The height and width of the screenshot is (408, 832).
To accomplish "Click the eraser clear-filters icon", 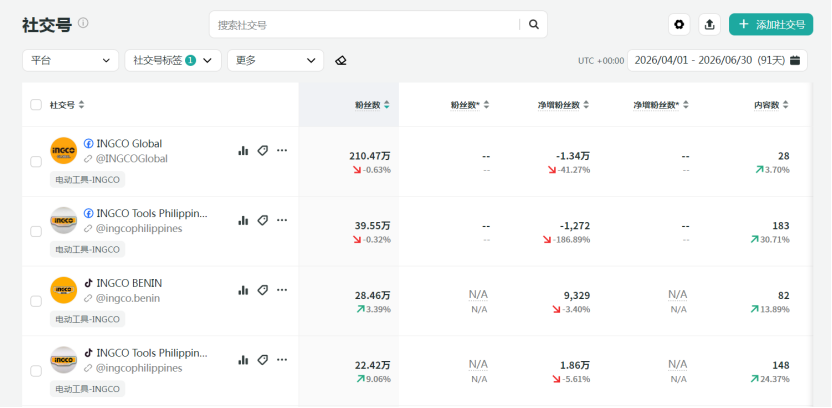I will tap(341, 60).
